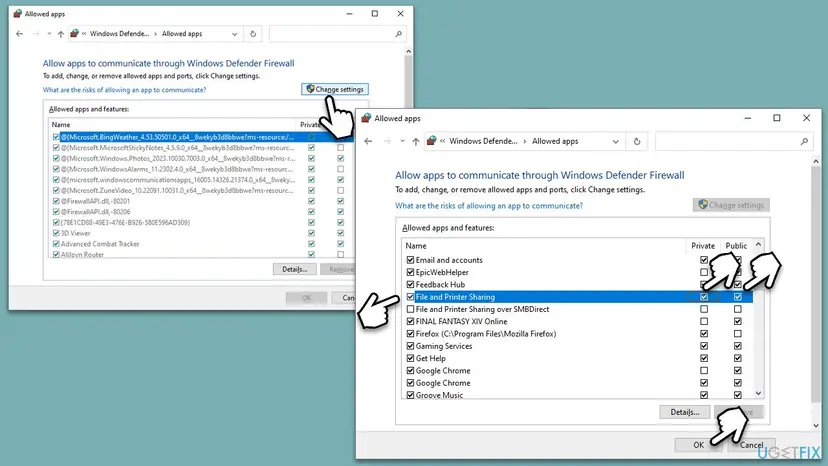Toggle Microsoft.MicrosoftStickyNotes checkbox in back window
Image resolution: width=828 pixels, height=466 pixels.
(56, 147)
